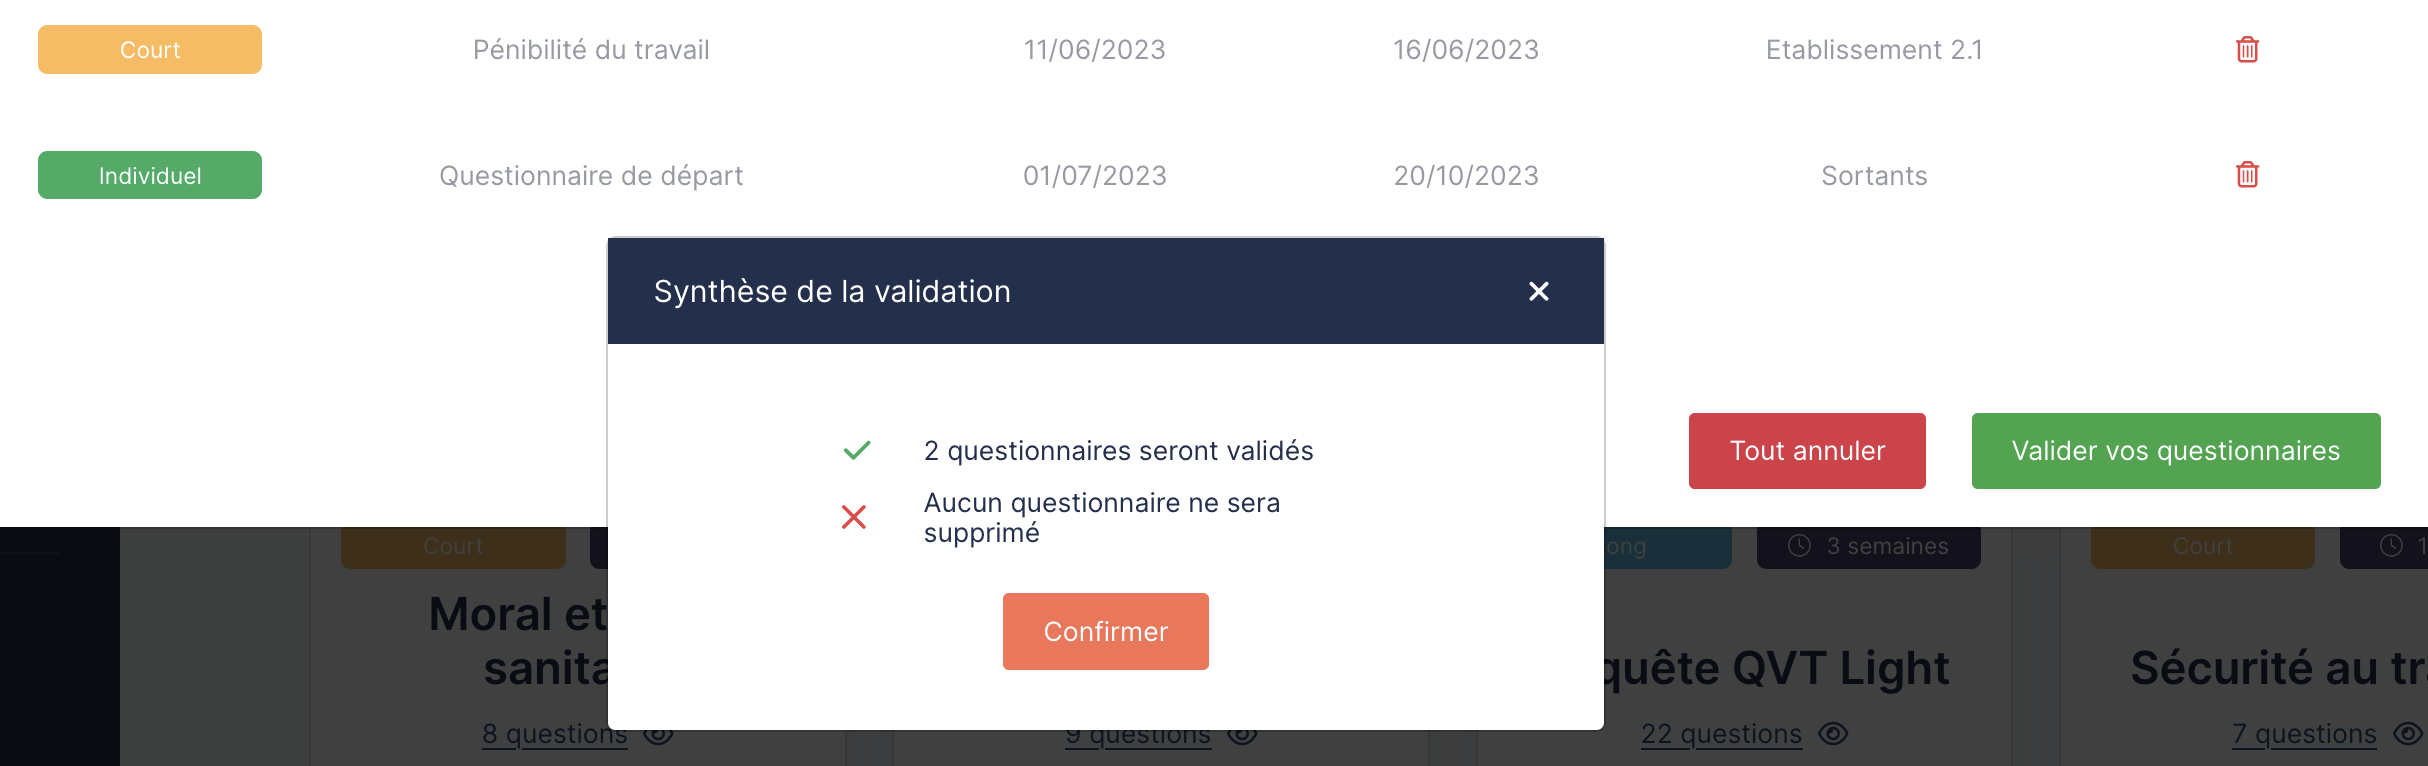Click the green checkmark validation icon

(857, 451)
